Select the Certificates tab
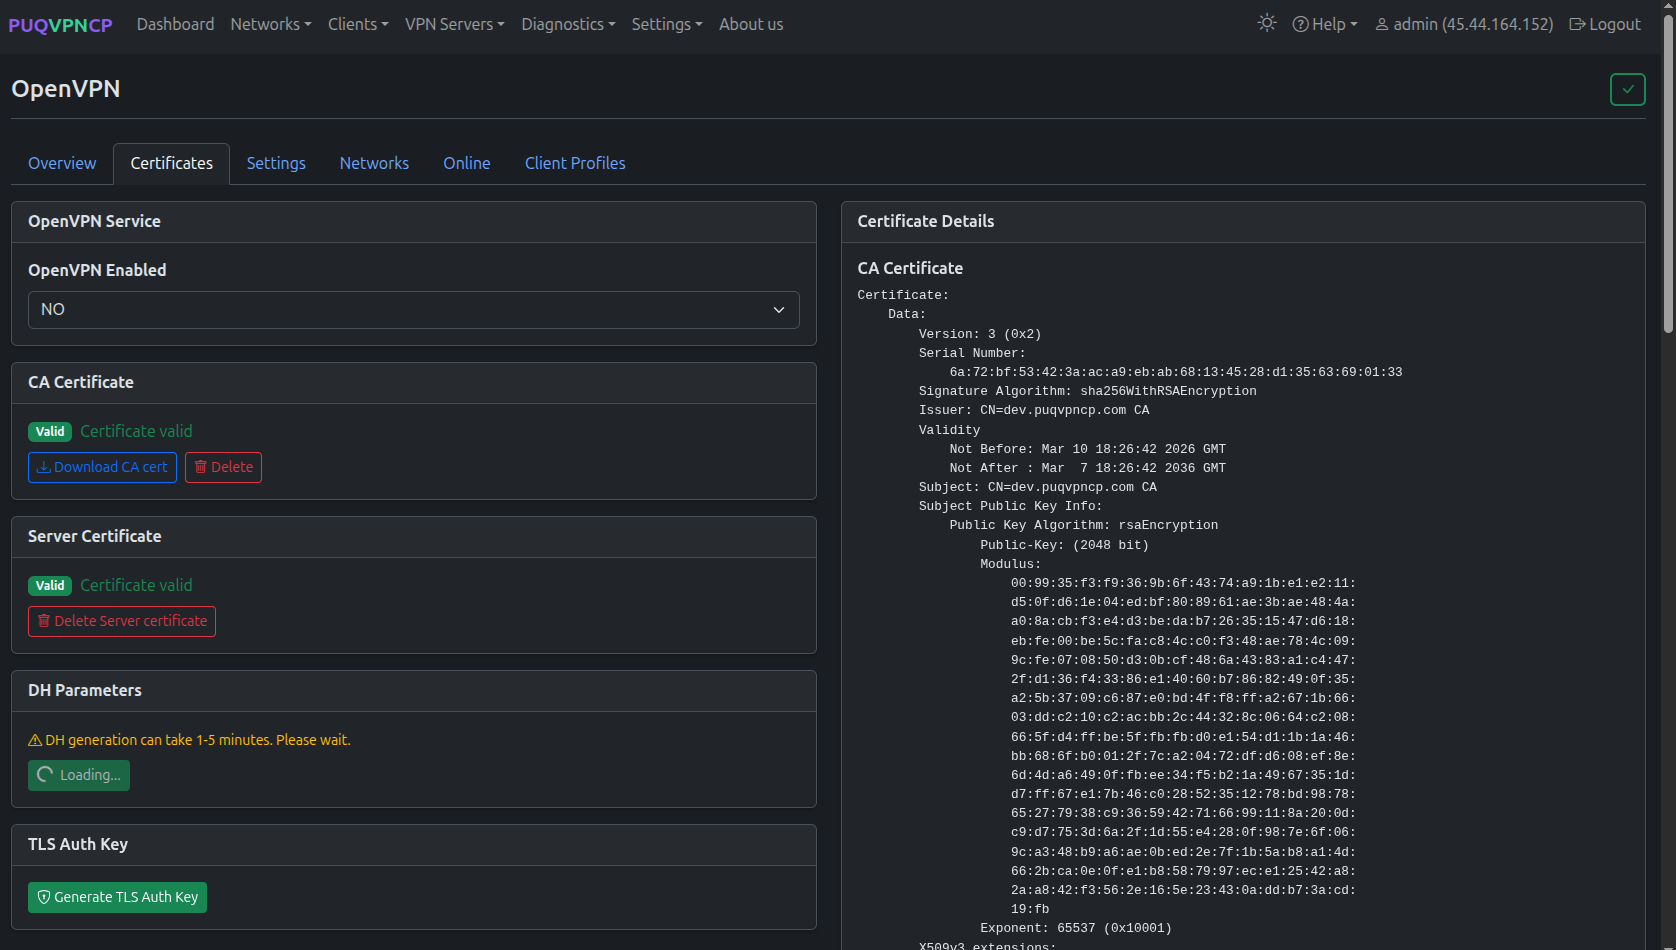 click(171, 163)
